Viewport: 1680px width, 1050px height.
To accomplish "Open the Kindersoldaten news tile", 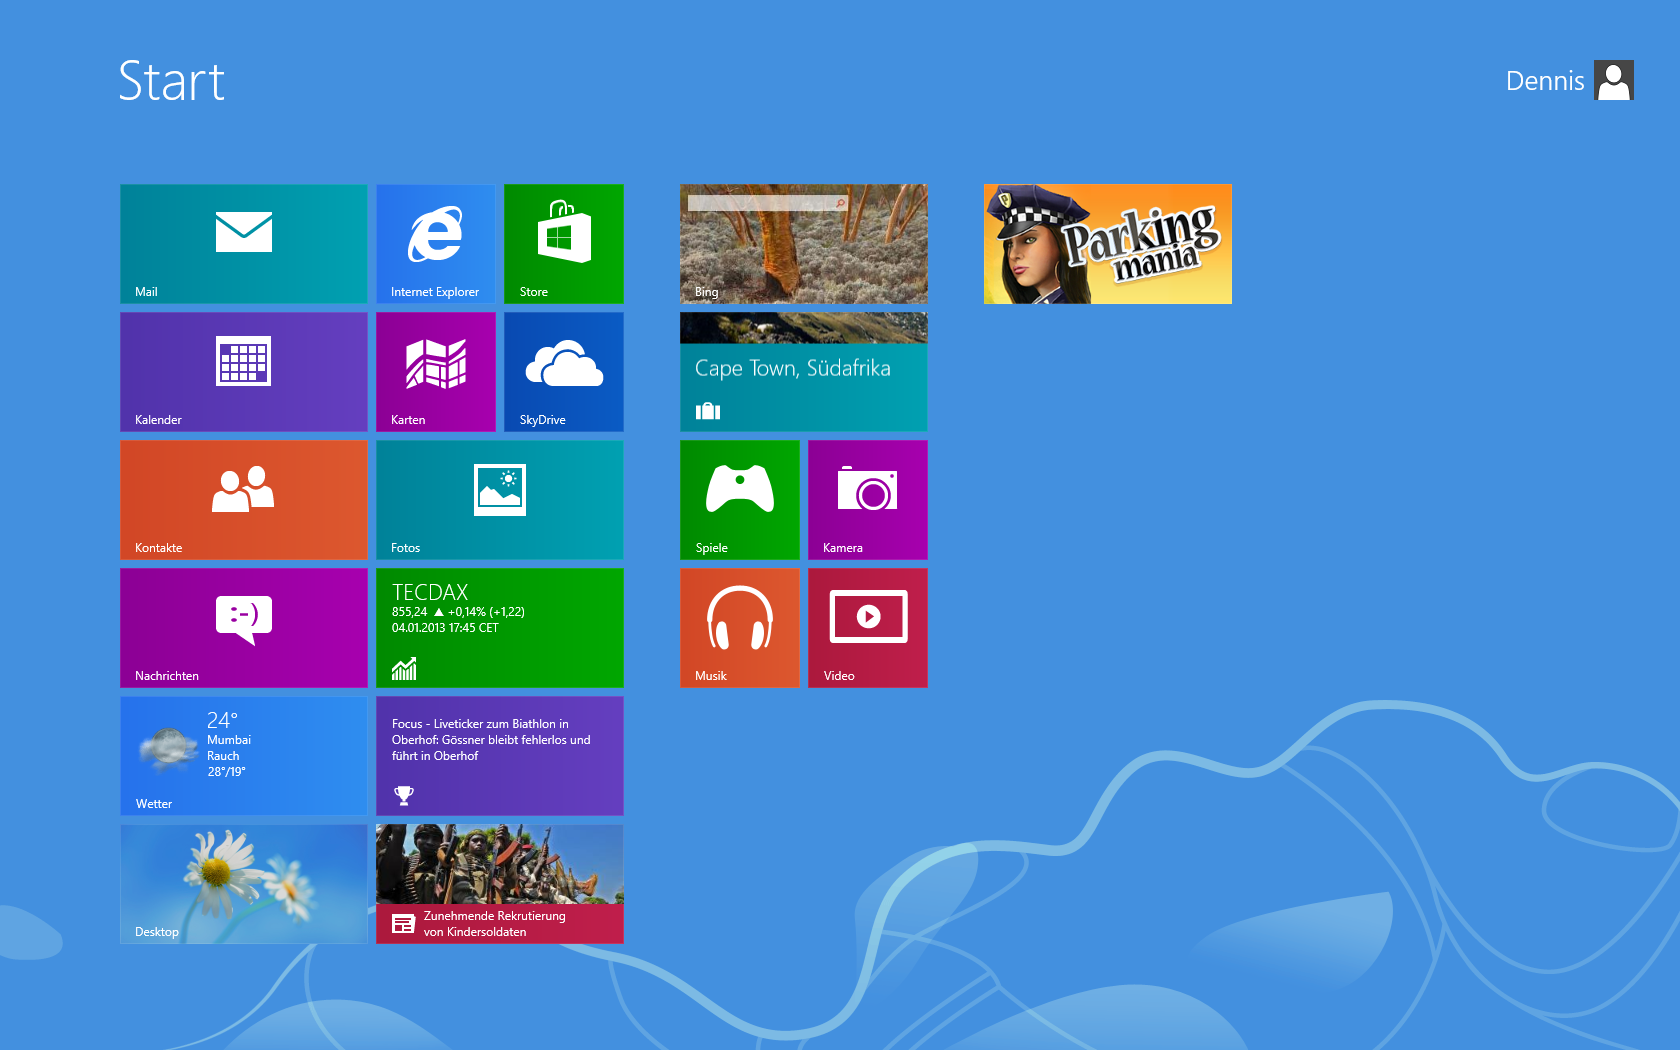I will 500,884.
